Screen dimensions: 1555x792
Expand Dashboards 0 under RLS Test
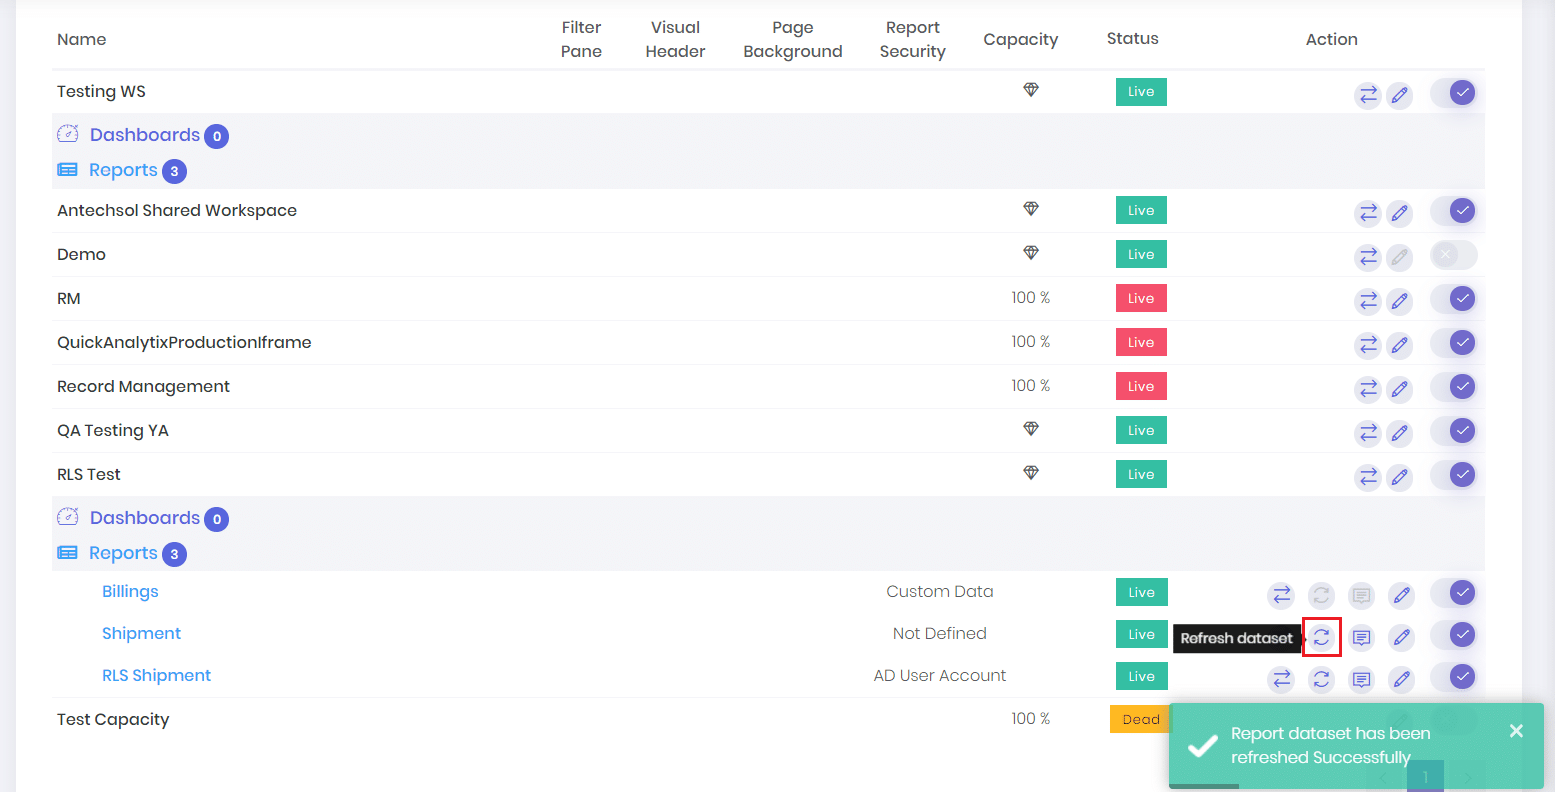(x=143, y=517)
